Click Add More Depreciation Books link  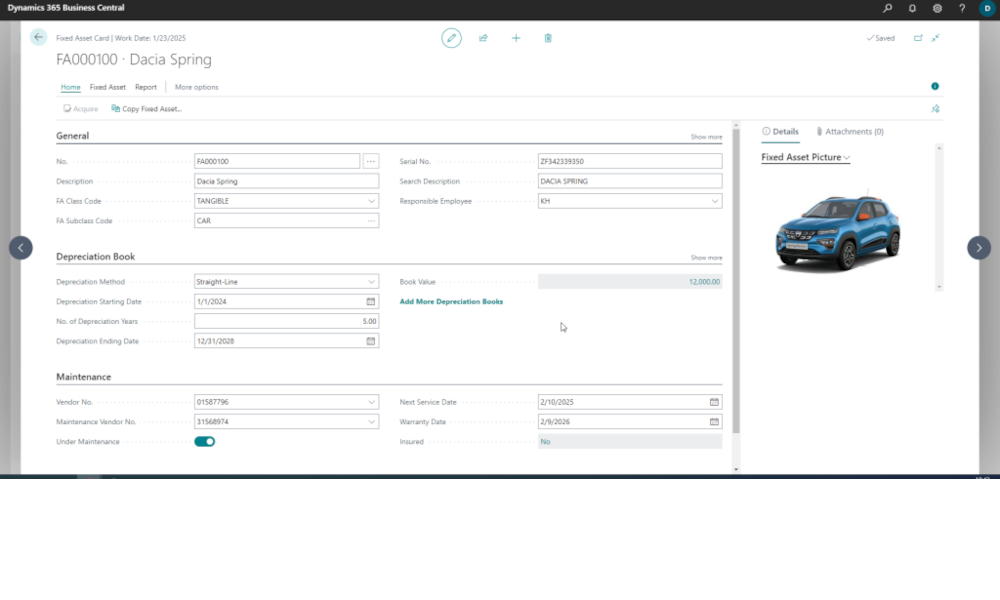click(452, 302)
